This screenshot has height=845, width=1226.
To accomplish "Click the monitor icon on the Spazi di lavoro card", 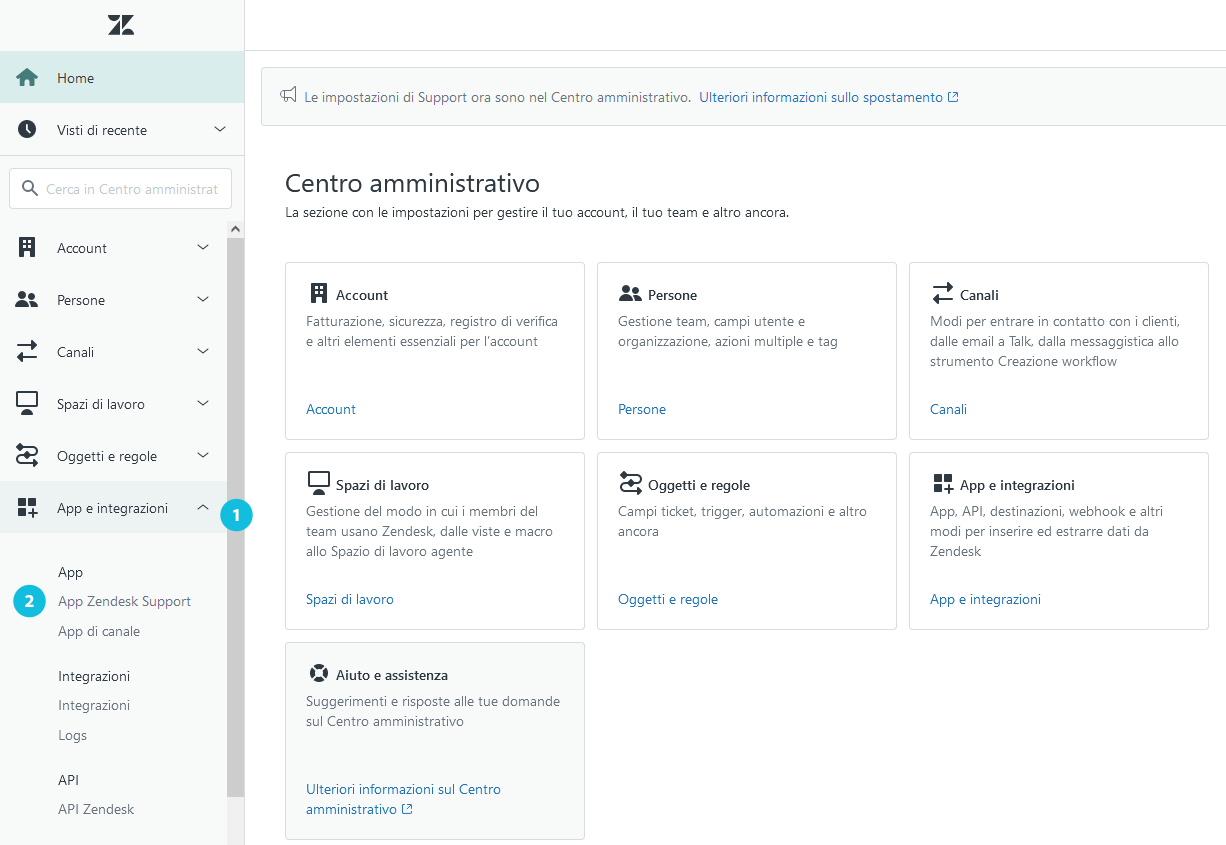I will [319, 484].
